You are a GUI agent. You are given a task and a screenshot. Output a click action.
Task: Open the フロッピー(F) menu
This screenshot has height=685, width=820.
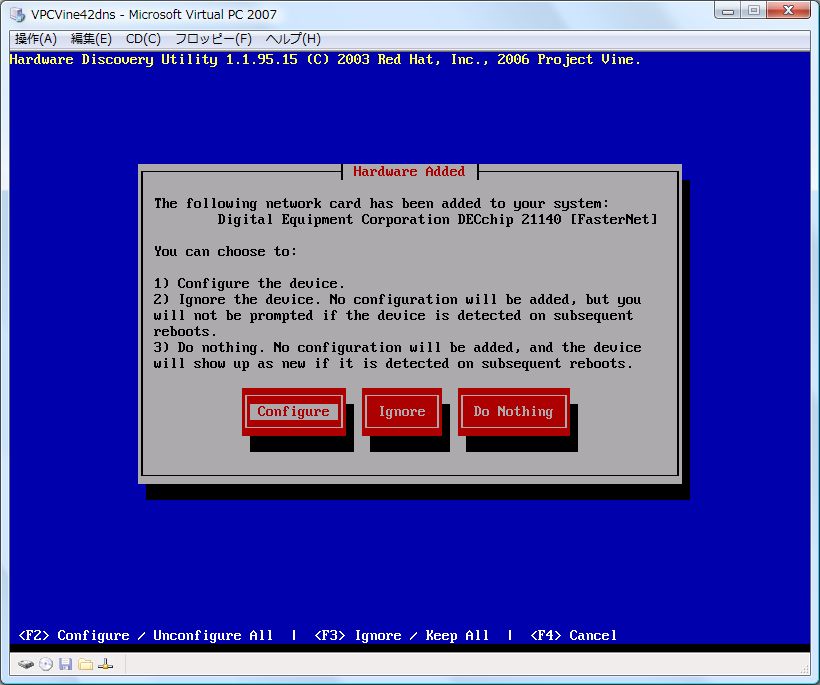[213, 39]
